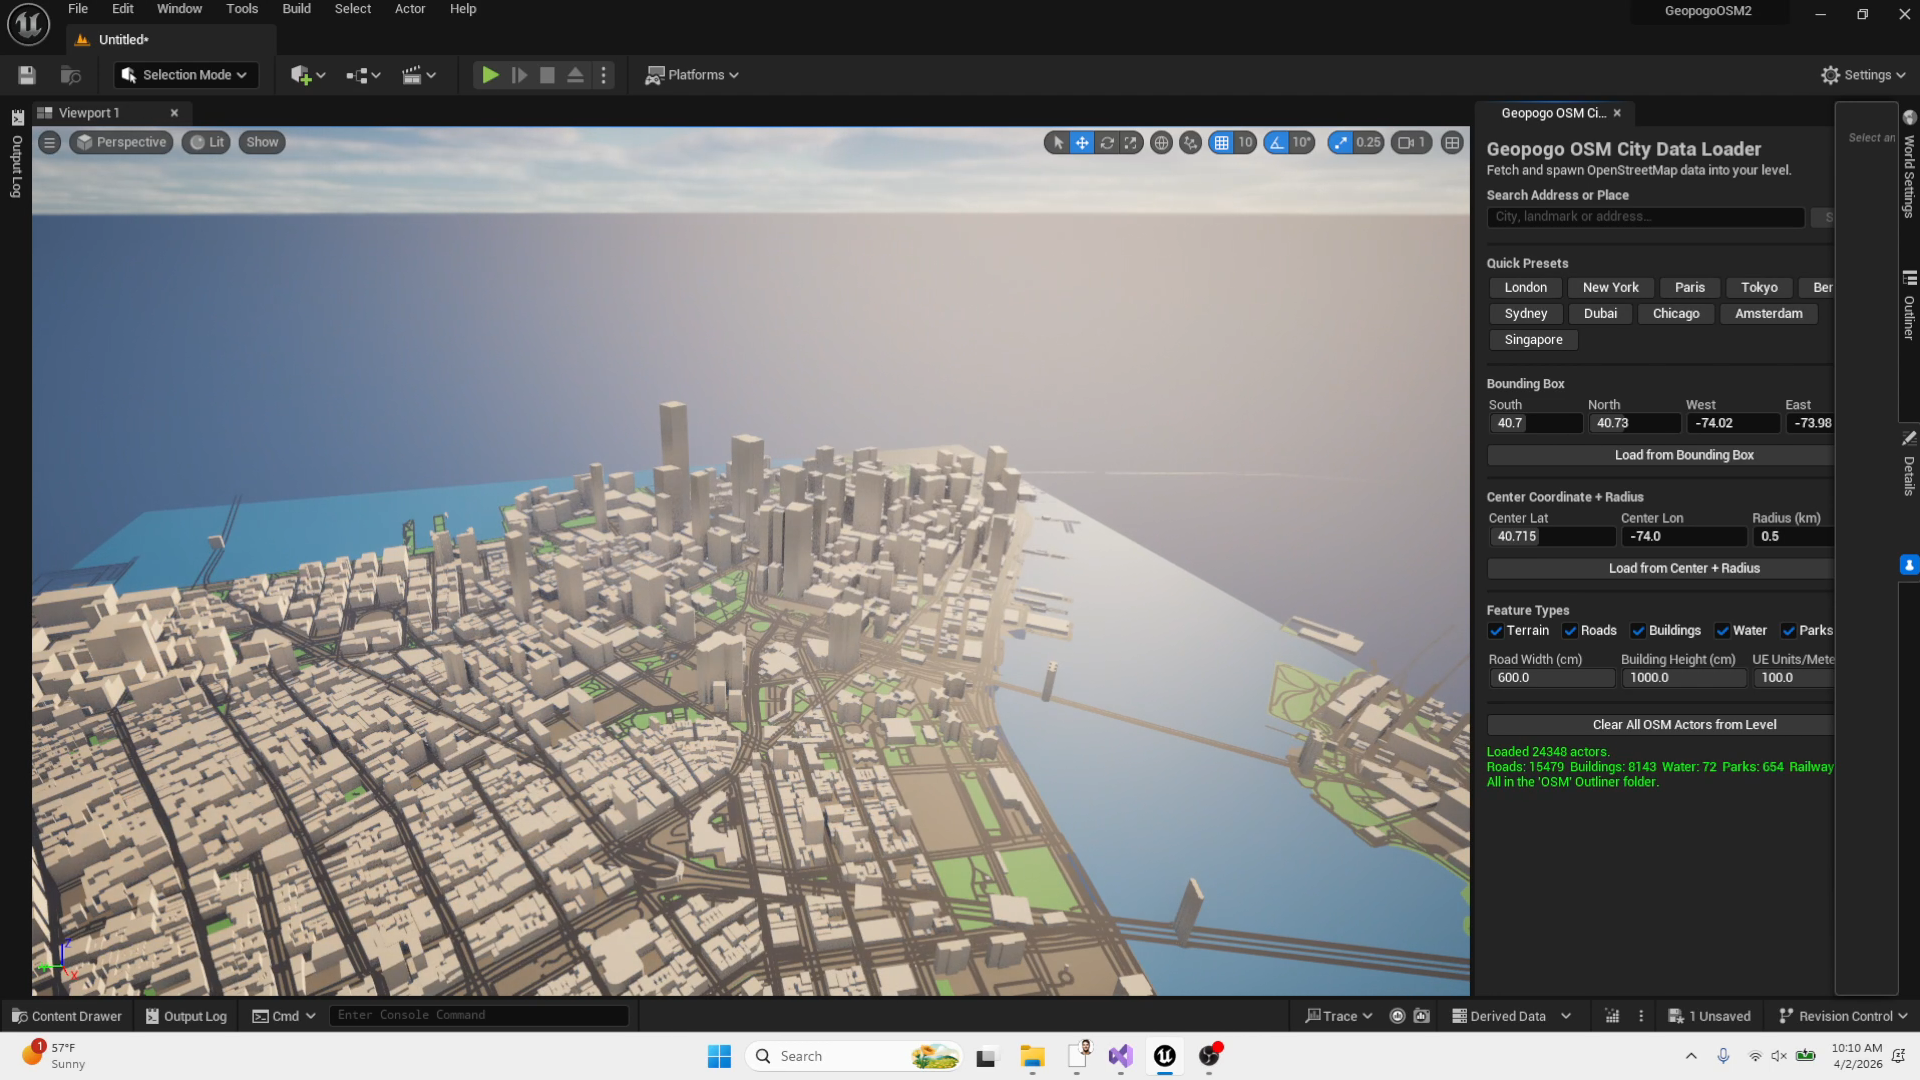Screen dimensions: 1920x1080
Task: Open the Selection Mode dropdown
Action: coord(185,75)
